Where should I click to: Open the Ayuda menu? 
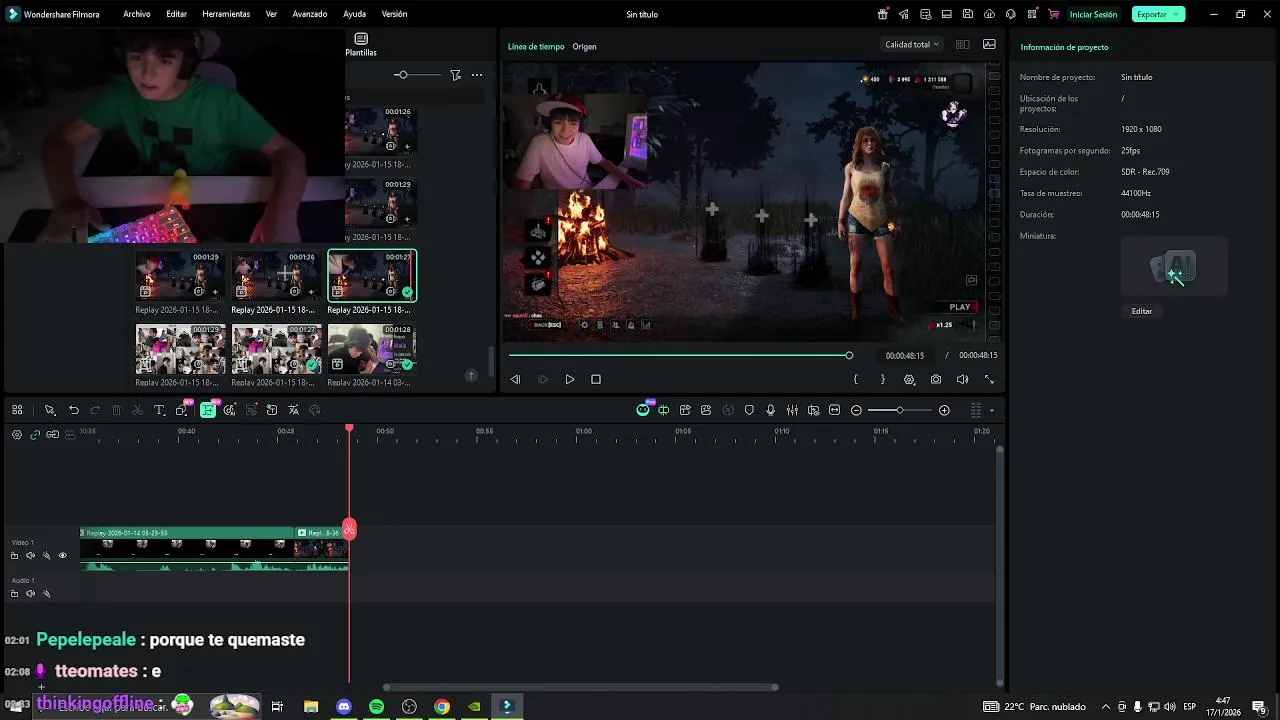pyautogui.click(x=355, y=14)
